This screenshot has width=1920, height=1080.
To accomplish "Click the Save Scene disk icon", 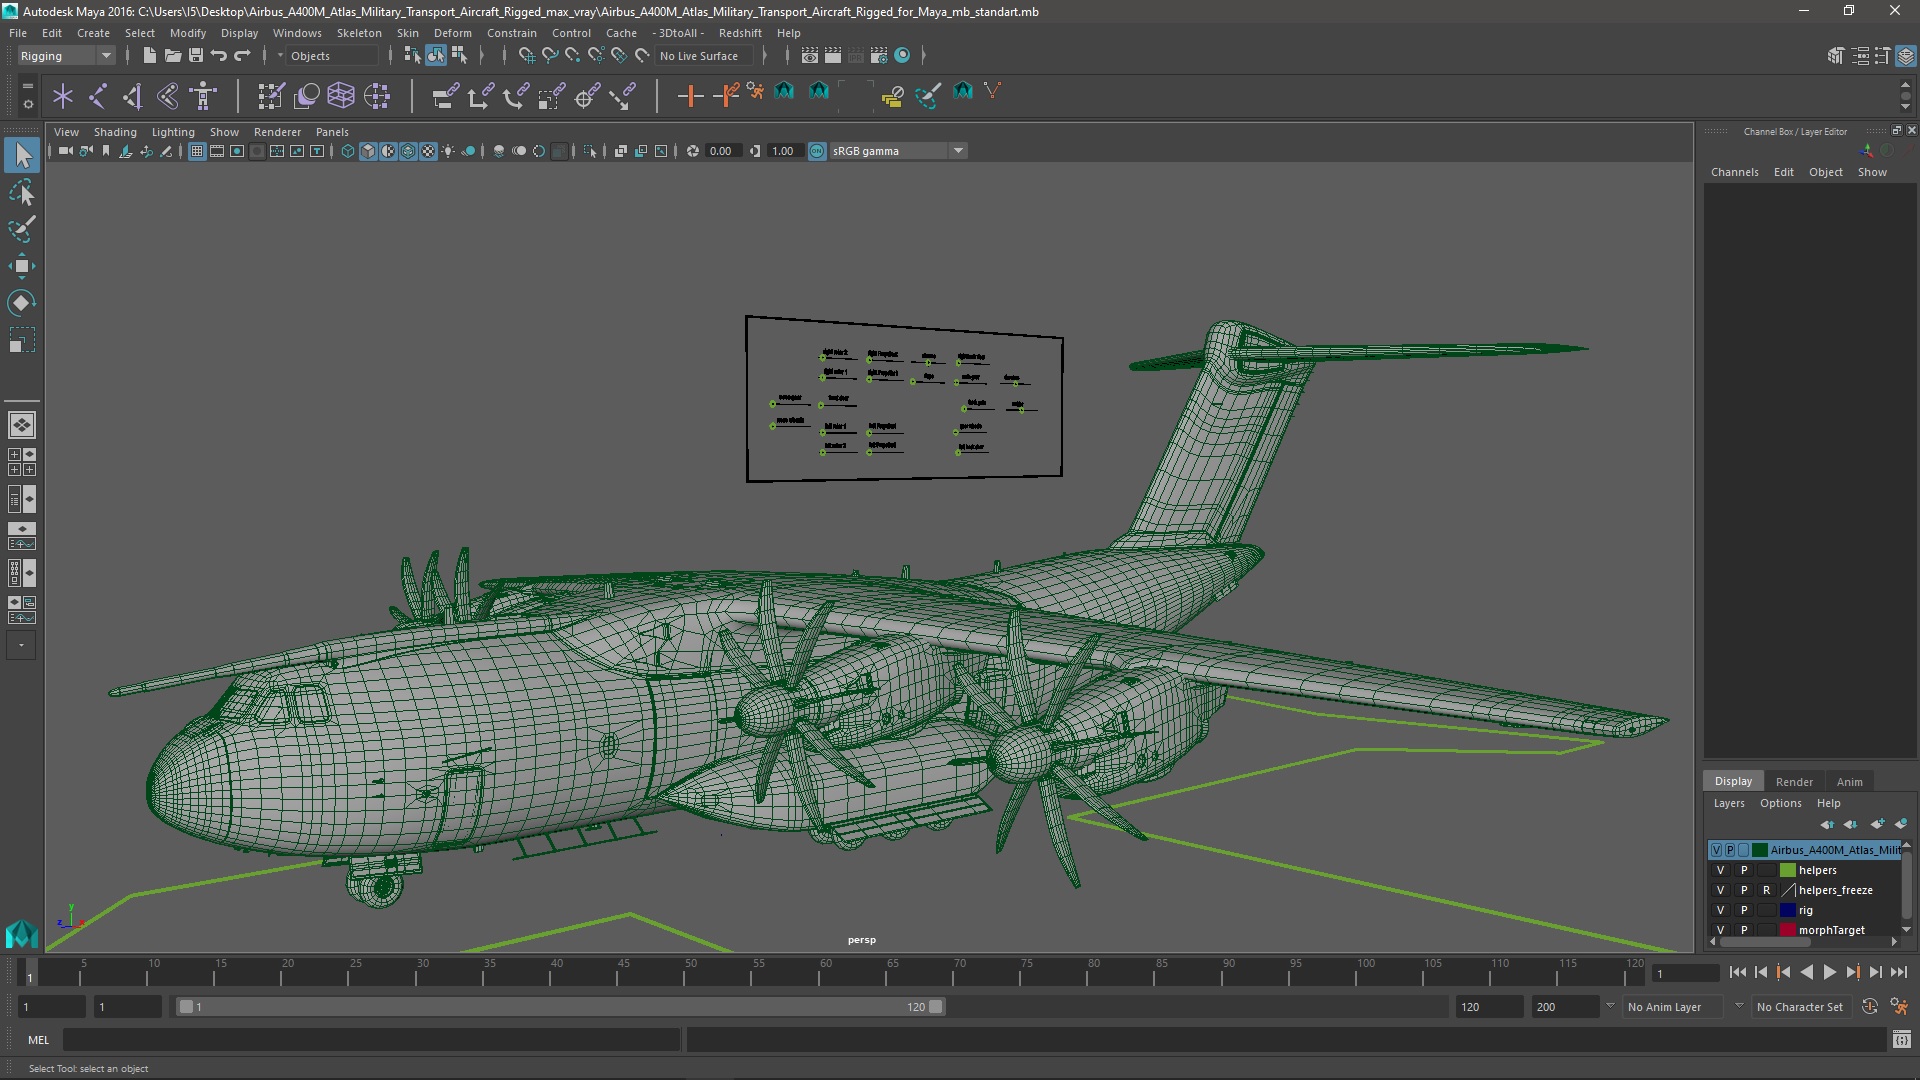I will click(x=196, y=56).
